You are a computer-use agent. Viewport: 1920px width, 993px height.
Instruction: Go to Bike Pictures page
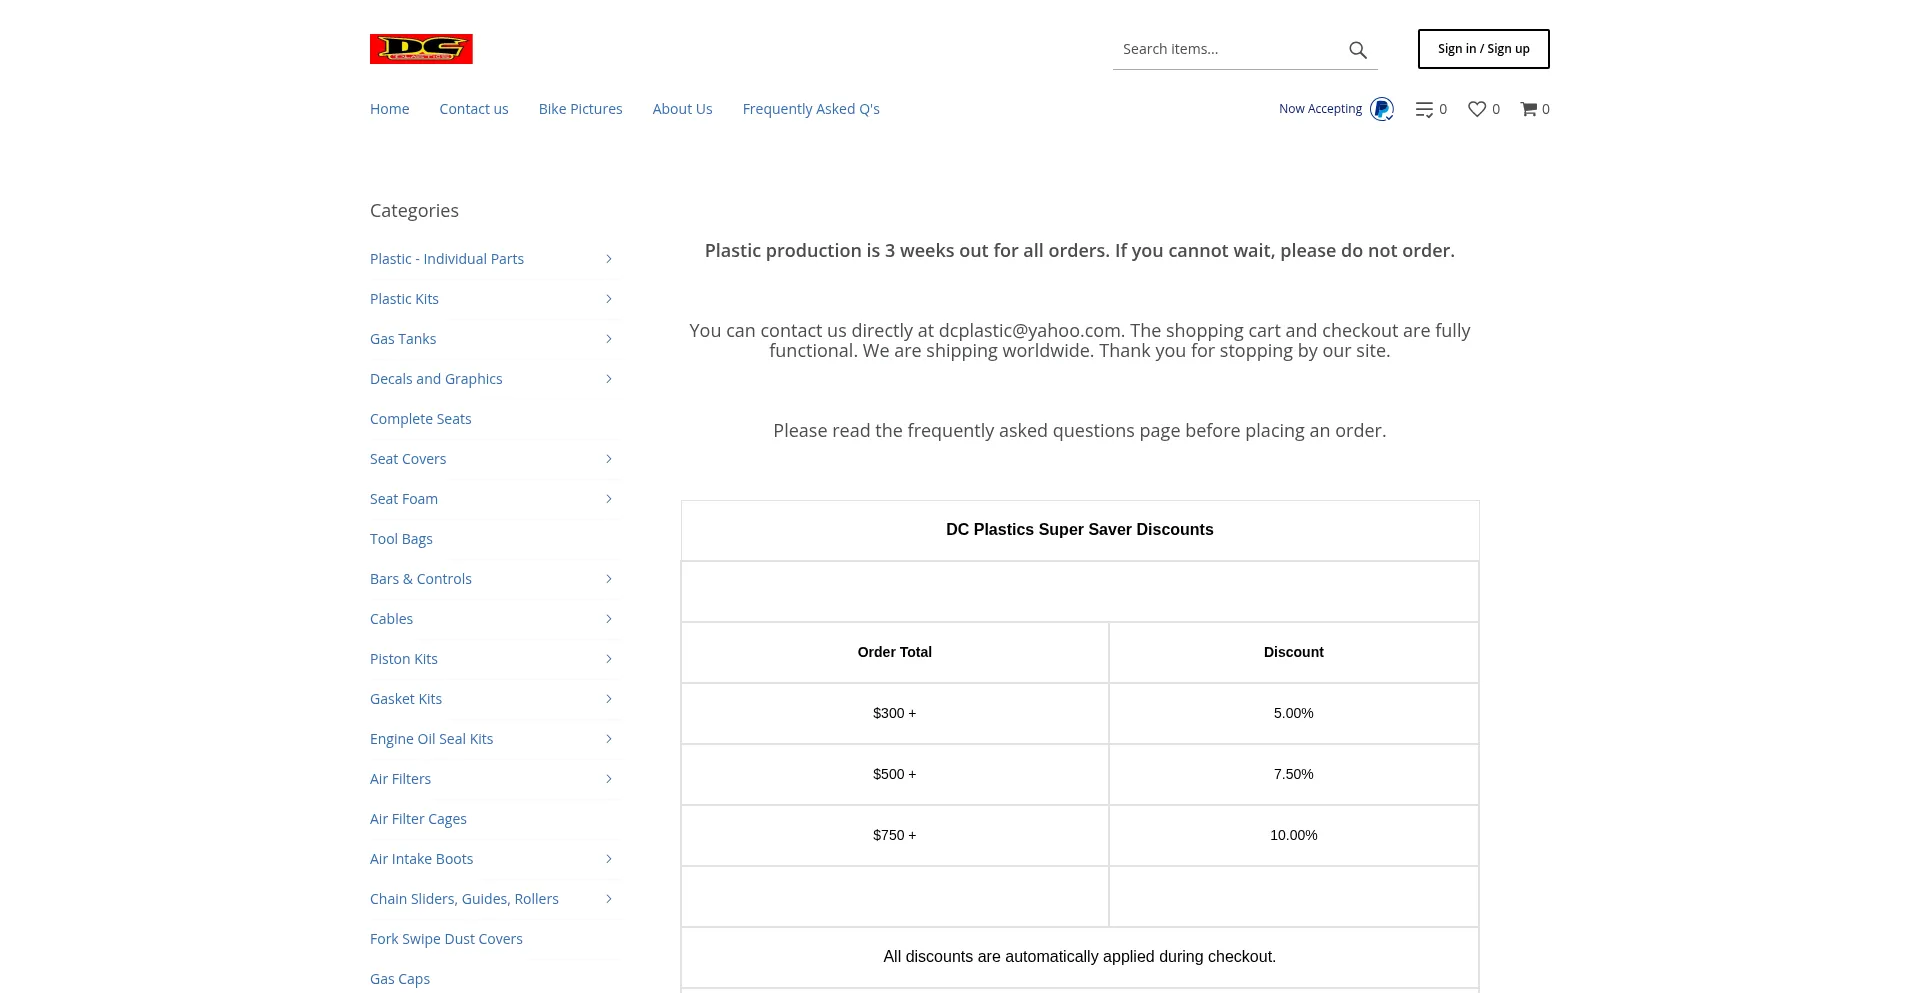[x=580, y=109]
